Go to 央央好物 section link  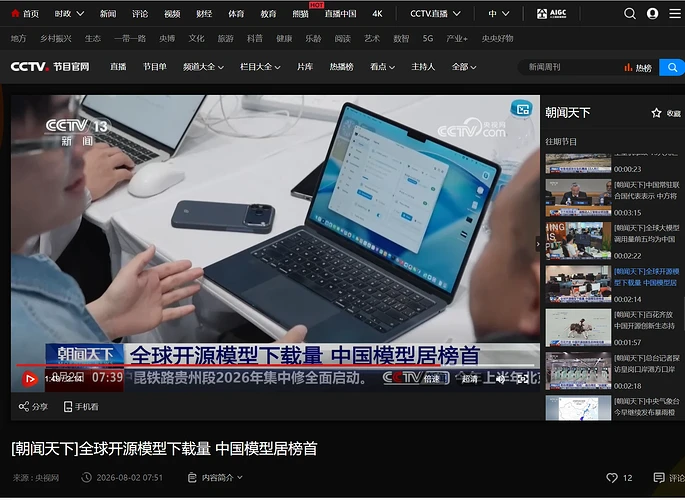tap(497, 38)
